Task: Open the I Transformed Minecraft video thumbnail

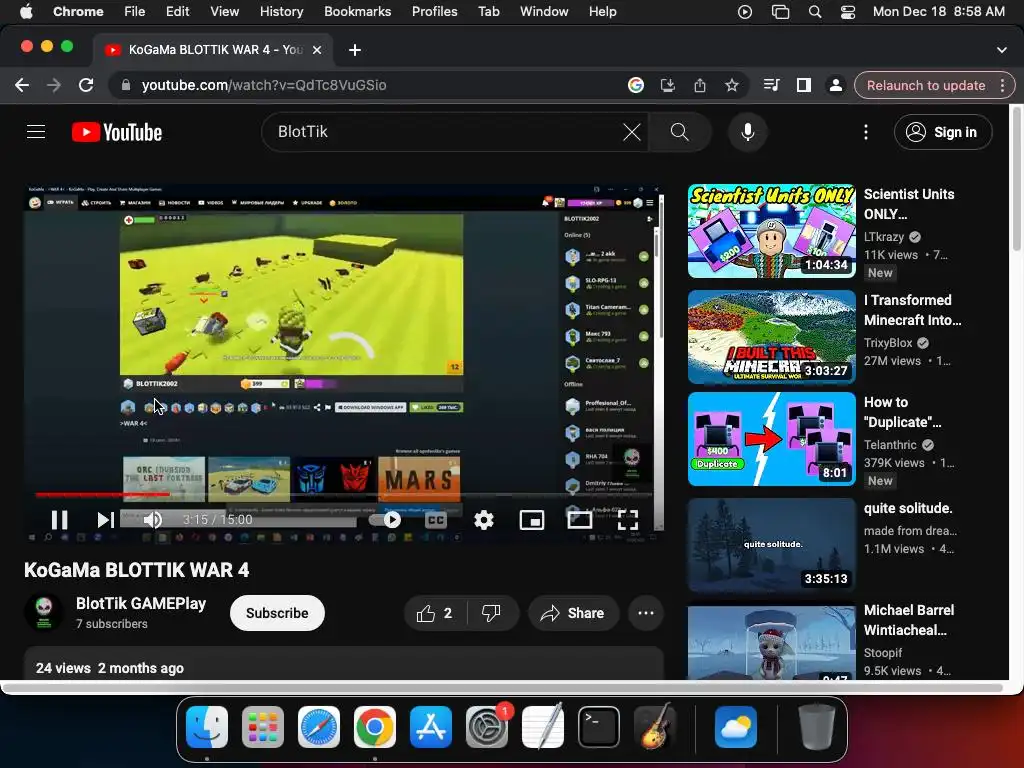Action: click(x=771, y=336)
